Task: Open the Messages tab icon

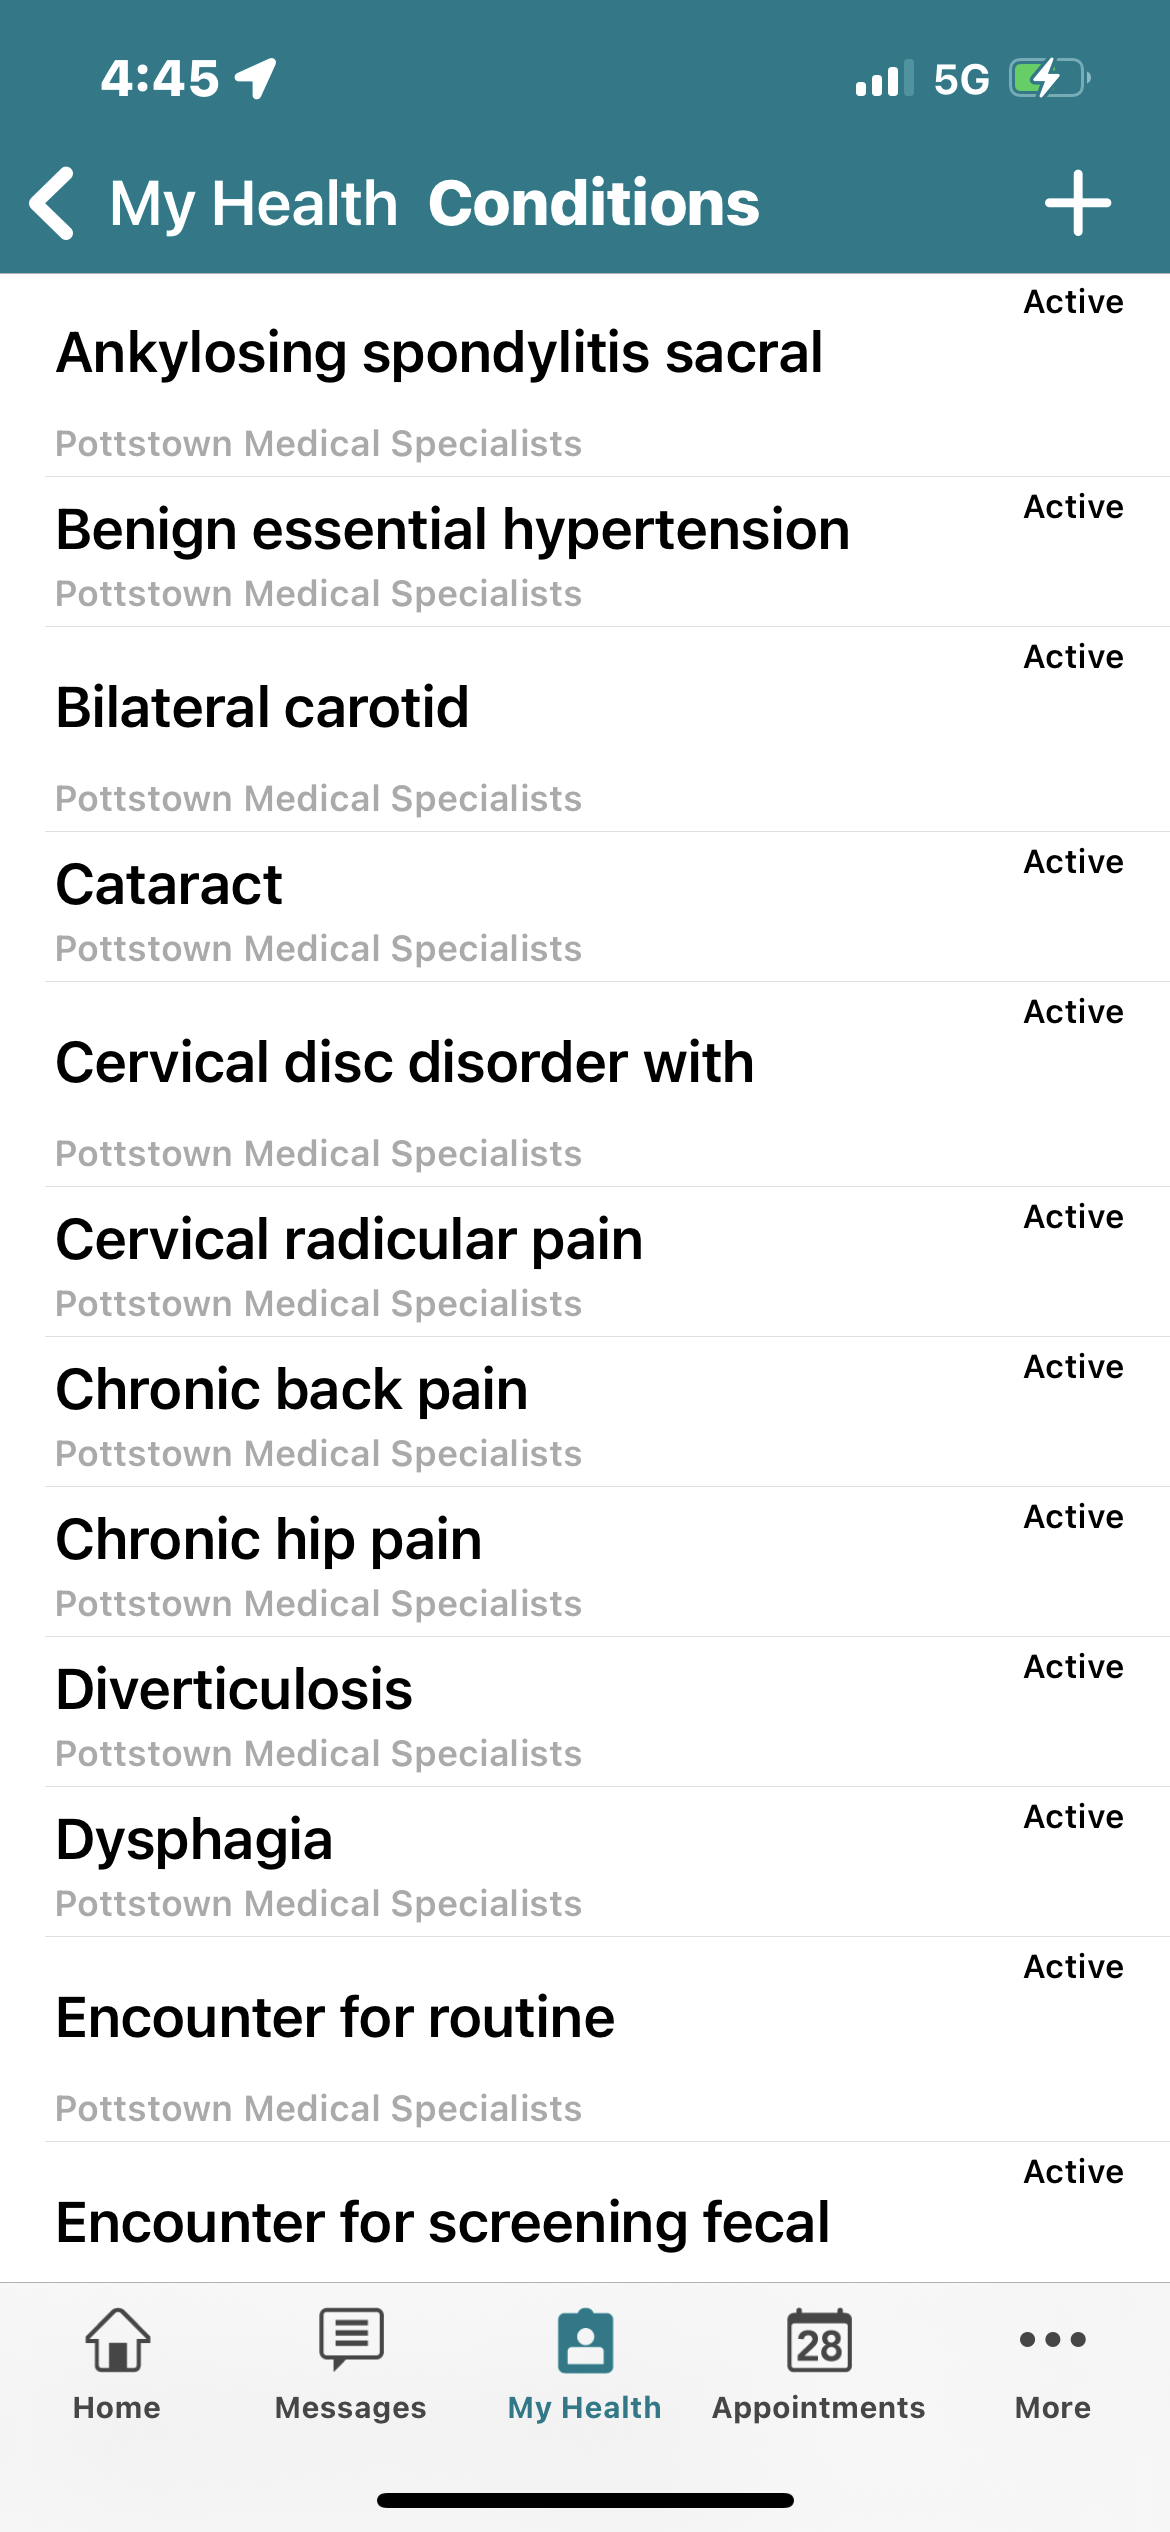Action: pyautogui.click(x=351, y=2340)
